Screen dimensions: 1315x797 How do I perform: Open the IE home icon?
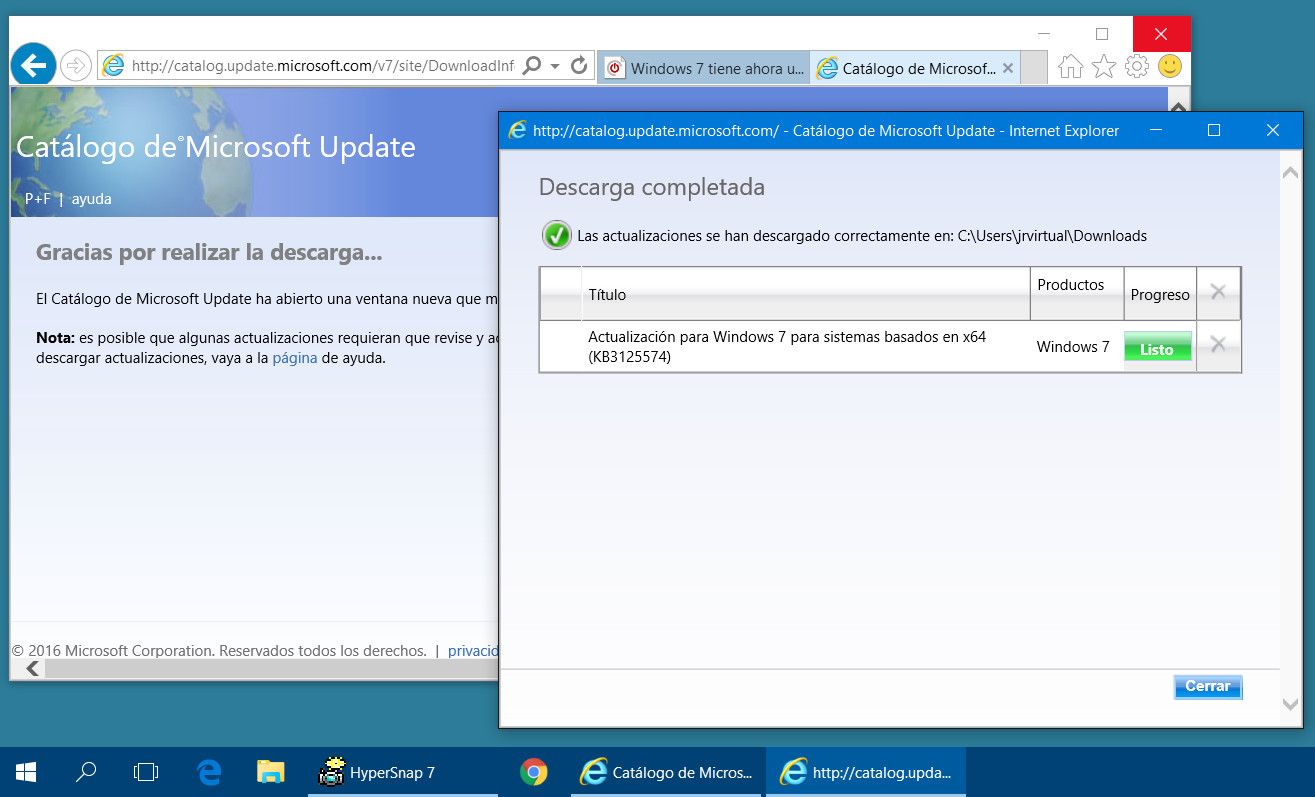click(1070, 67)
